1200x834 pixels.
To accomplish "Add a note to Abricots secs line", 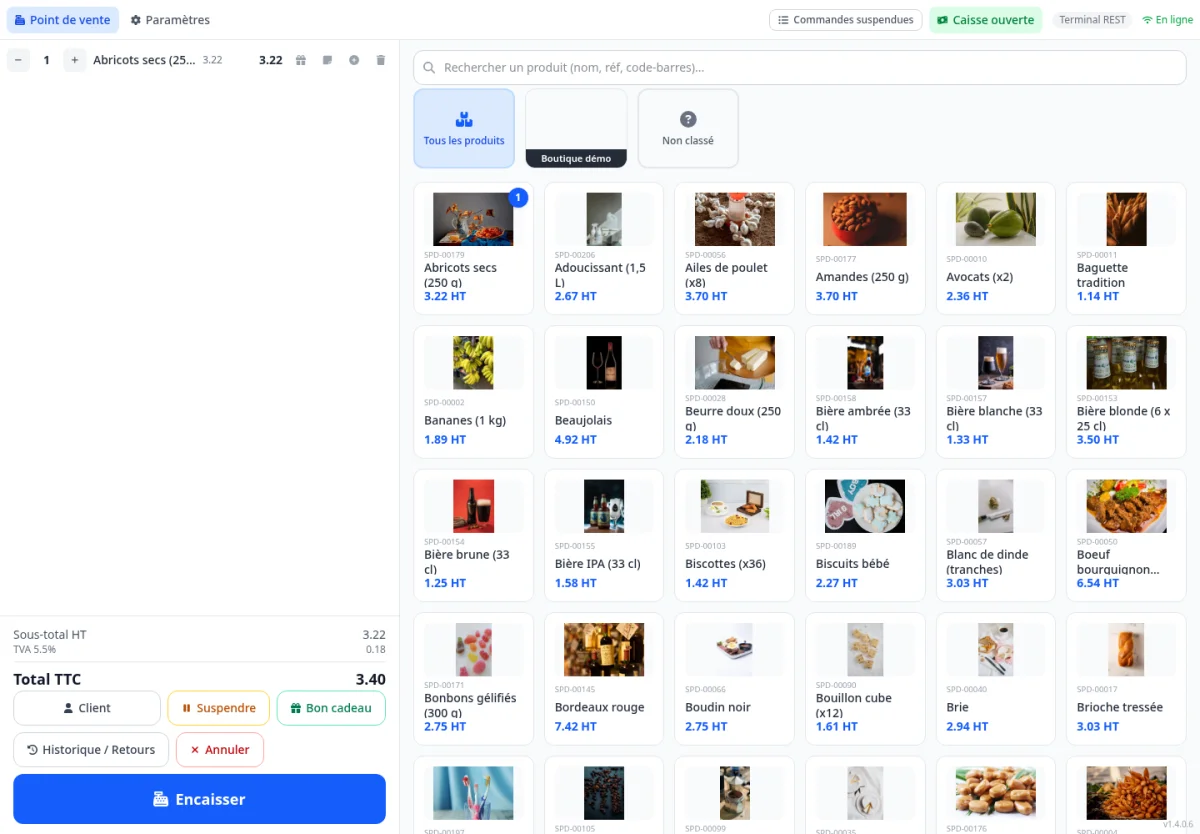I will [327, 60].
